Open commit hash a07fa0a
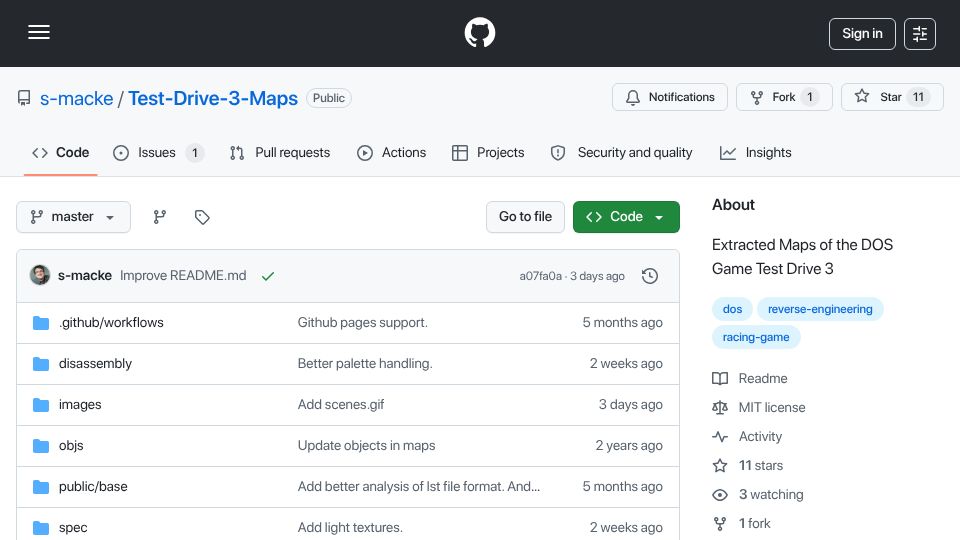960x540 pixels. tap(541, 276)
